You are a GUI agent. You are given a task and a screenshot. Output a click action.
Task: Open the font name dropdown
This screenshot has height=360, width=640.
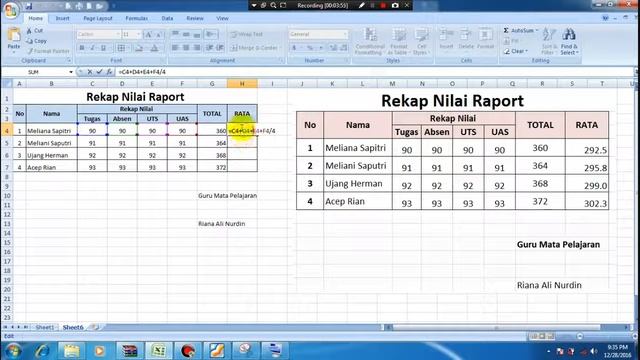(118, 34)
